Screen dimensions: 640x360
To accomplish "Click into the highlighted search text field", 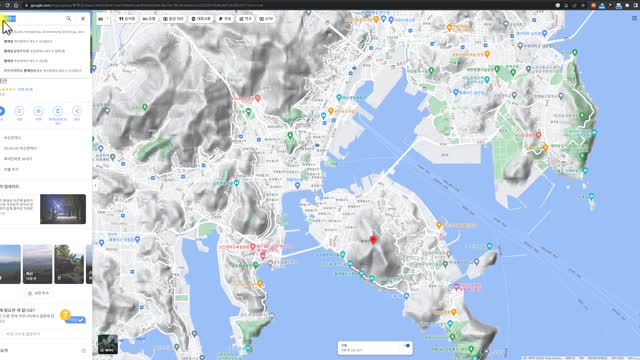I will (x=33, y=18).
